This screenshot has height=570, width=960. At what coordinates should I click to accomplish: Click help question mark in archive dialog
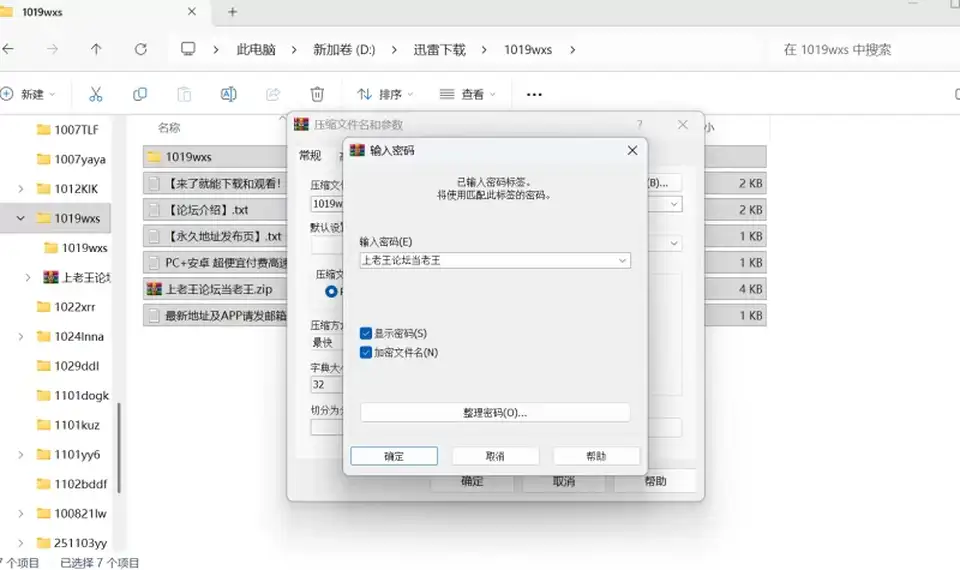coord(639,124)
